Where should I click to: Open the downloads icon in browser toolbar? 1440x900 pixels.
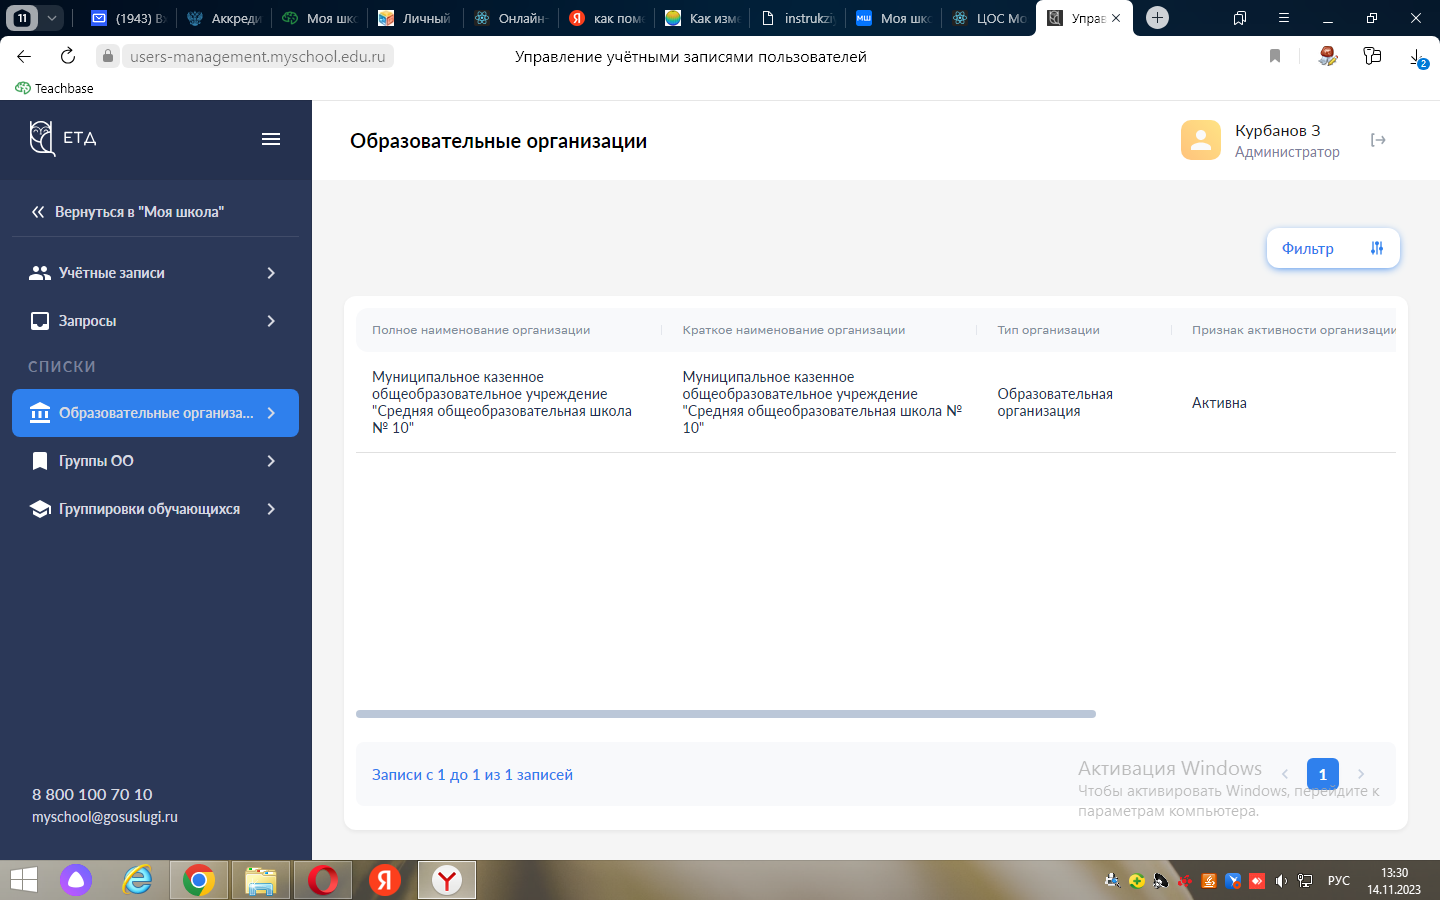[x=1419, y=58]
